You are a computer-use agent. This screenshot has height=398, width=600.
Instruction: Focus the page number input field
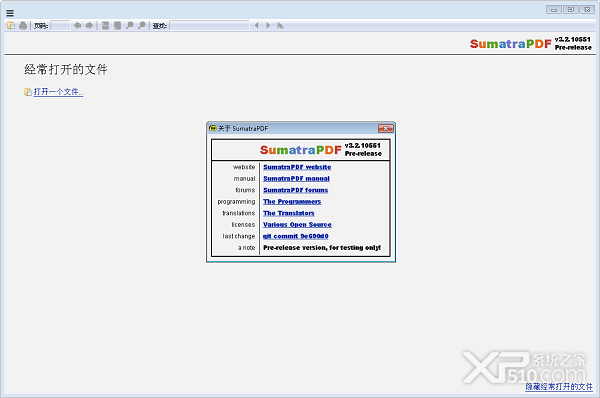point(60,26)
